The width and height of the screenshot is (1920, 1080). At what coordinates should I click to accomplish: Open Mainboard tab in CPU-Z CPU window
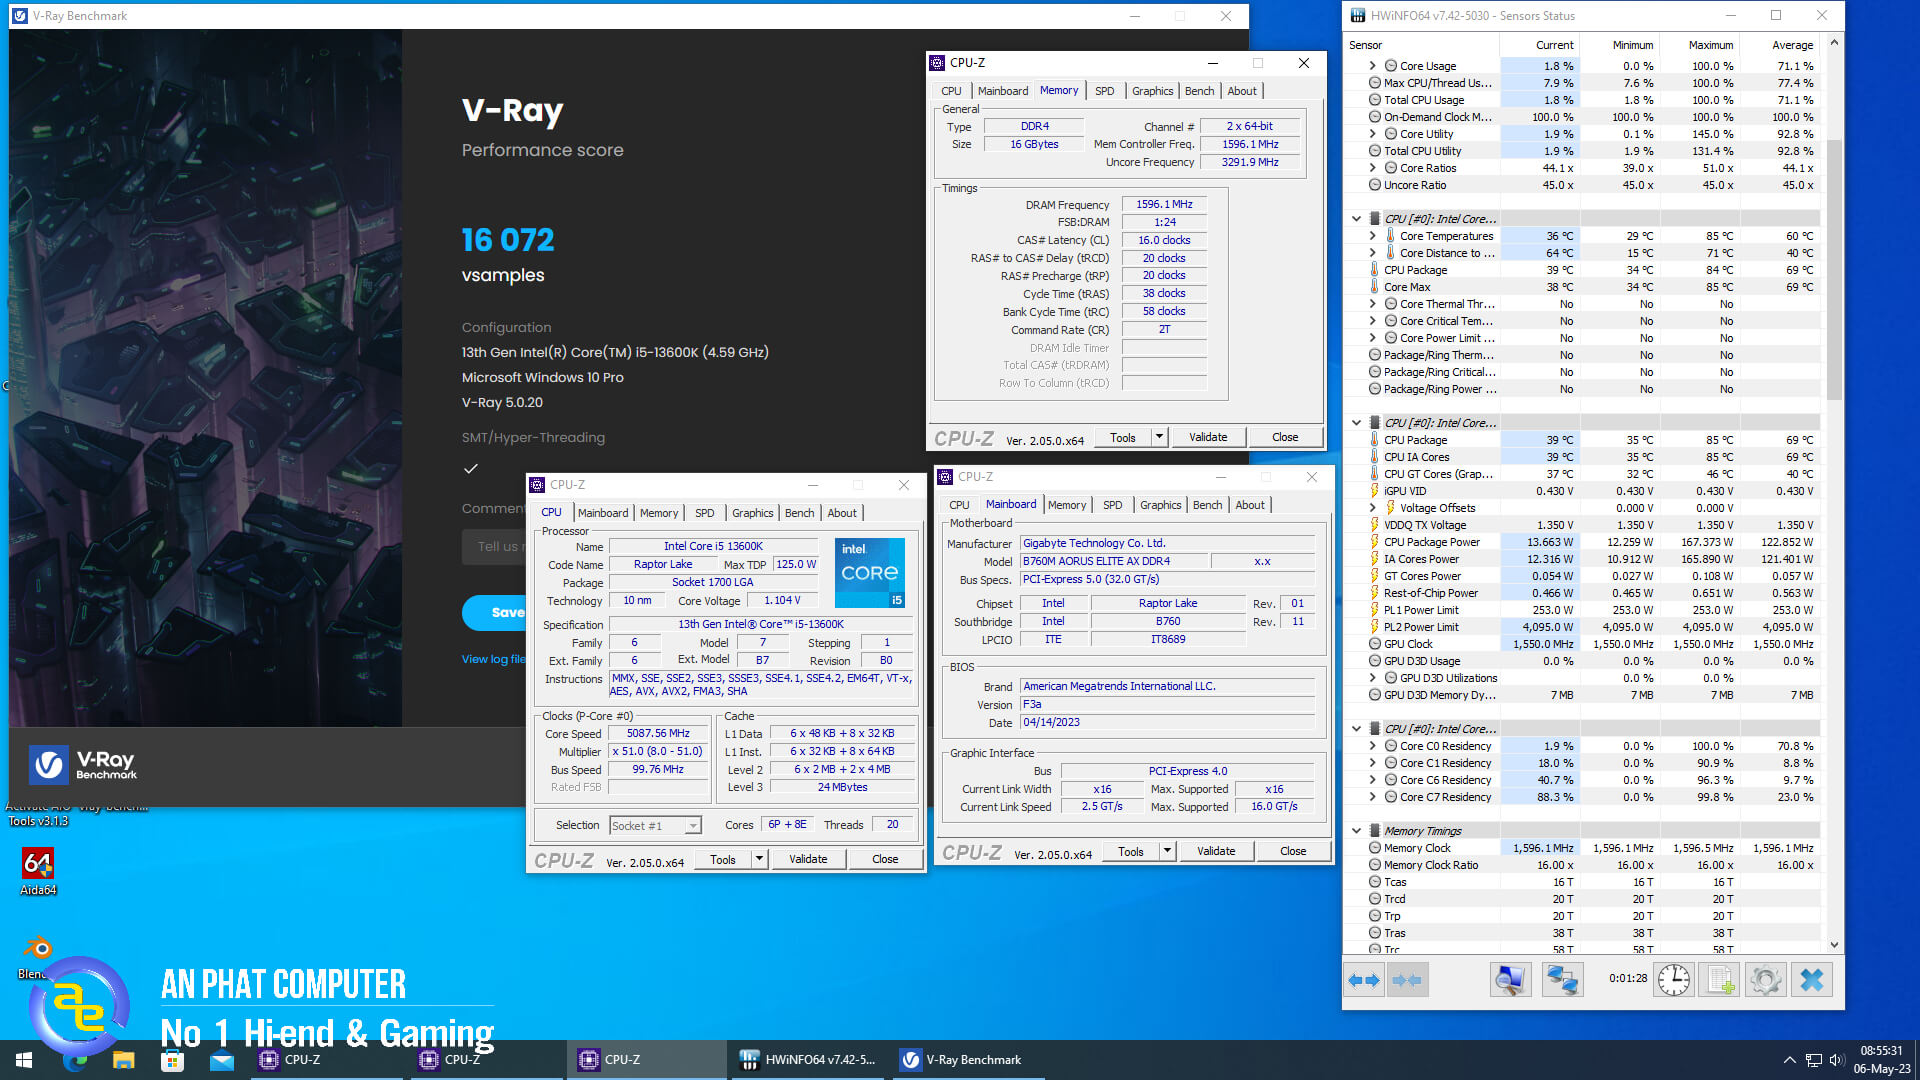click(x=603, y=513)
